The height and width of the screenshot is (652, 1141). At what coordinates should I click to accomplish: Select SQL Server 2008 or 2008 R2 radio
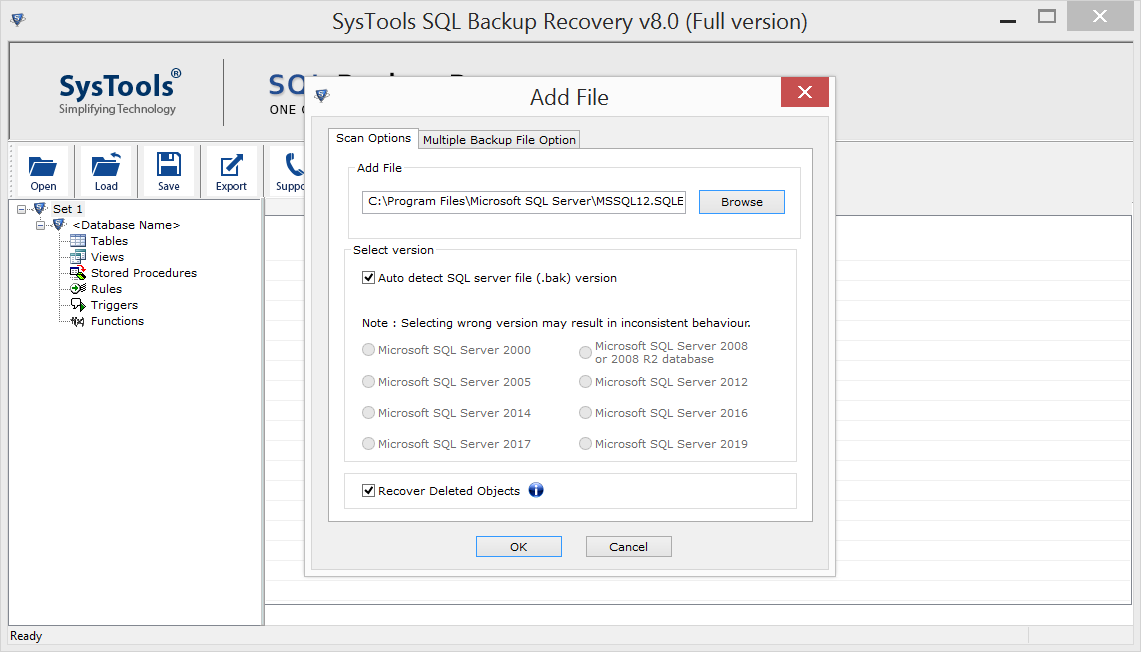click(585, 352)
